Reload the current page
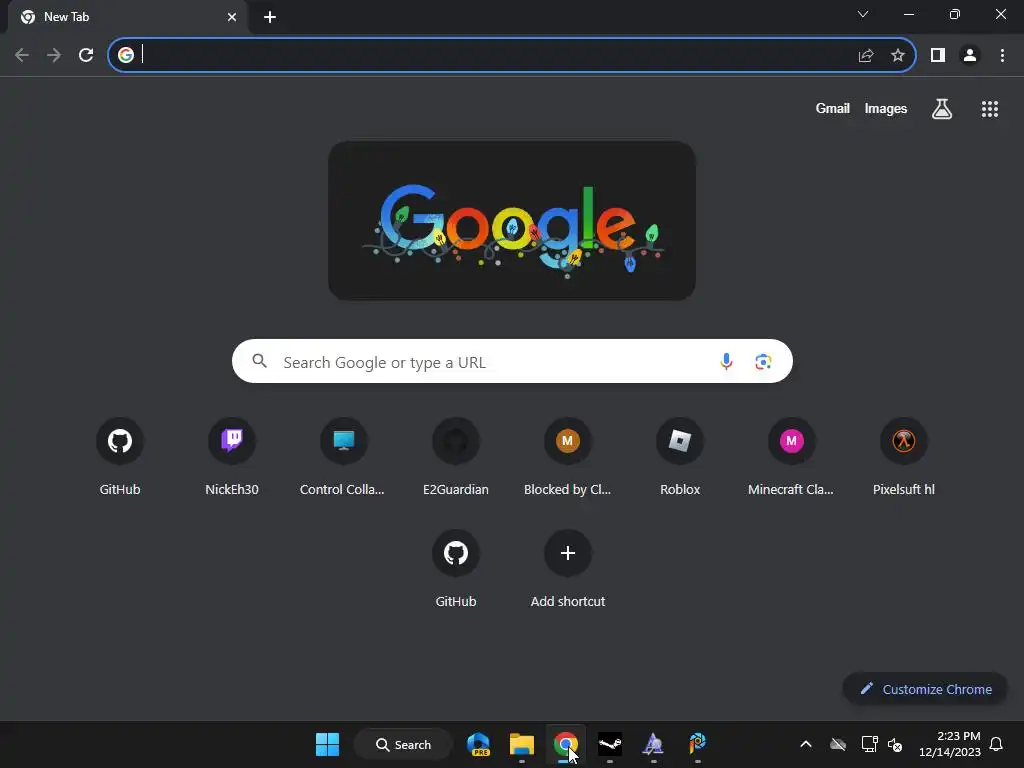The width and height of the screenshot is (1024, 768). coord(86,55)
